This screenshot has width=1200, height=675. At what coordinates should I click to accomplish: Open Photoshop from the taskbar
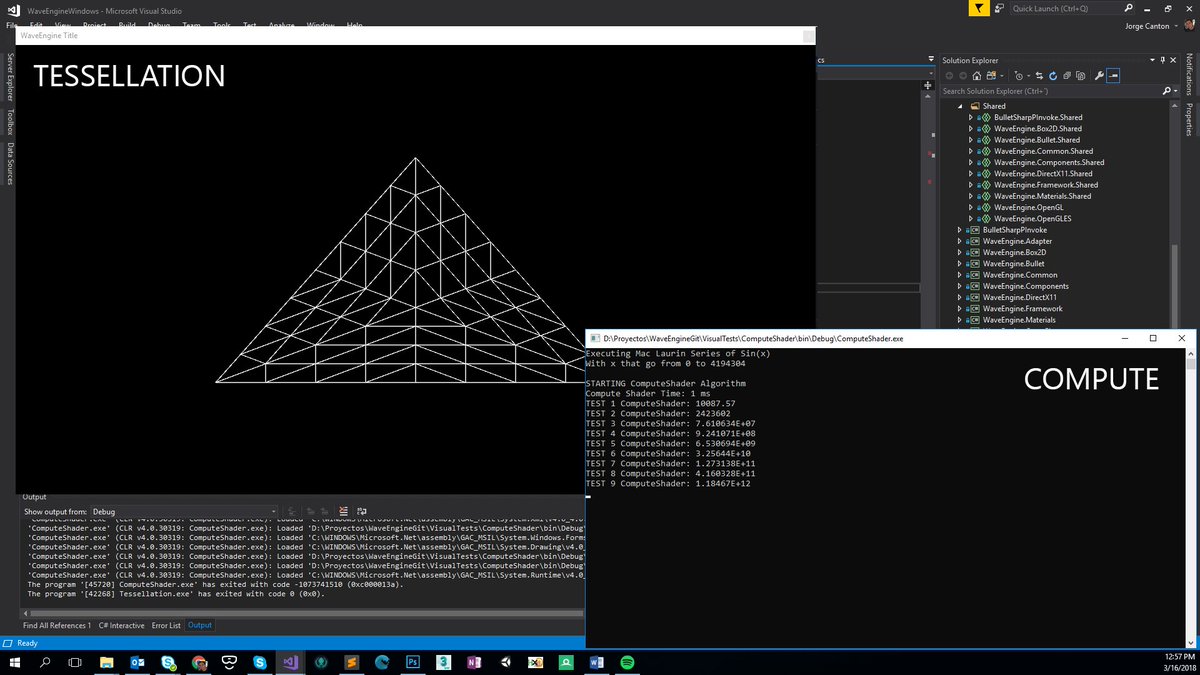413,662
